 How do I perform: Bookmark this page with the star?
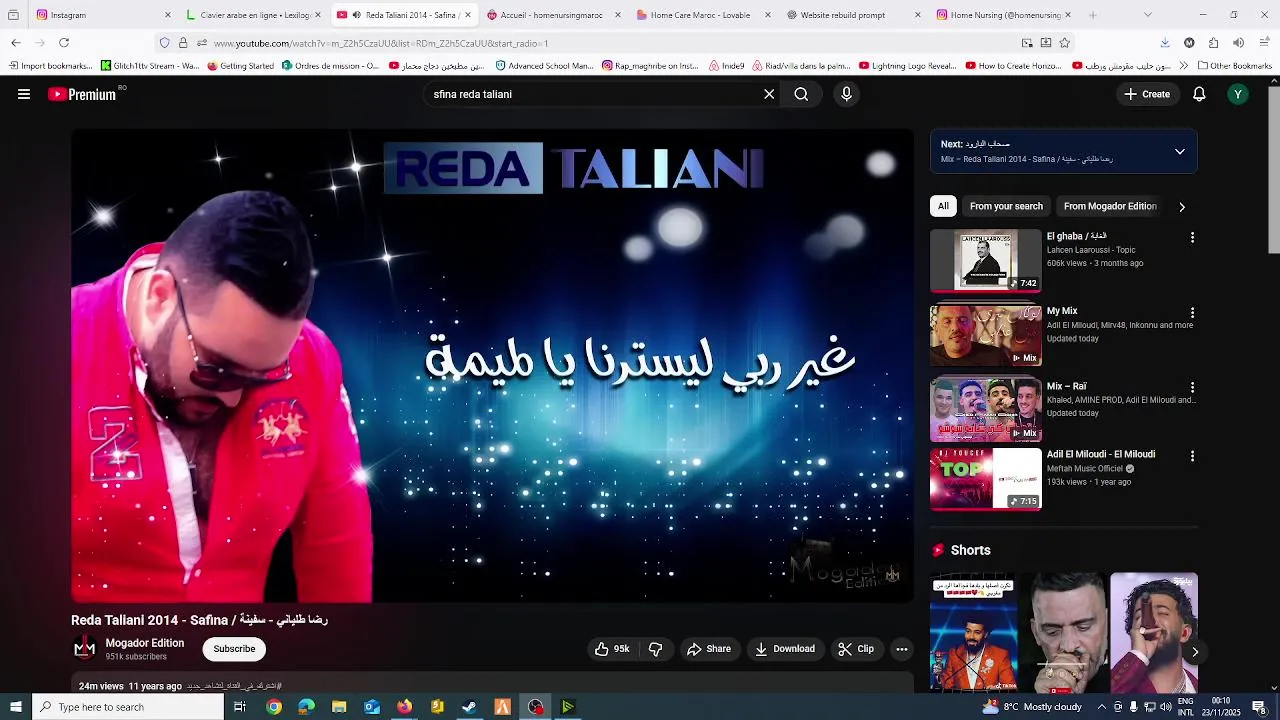pos(1064,43)
